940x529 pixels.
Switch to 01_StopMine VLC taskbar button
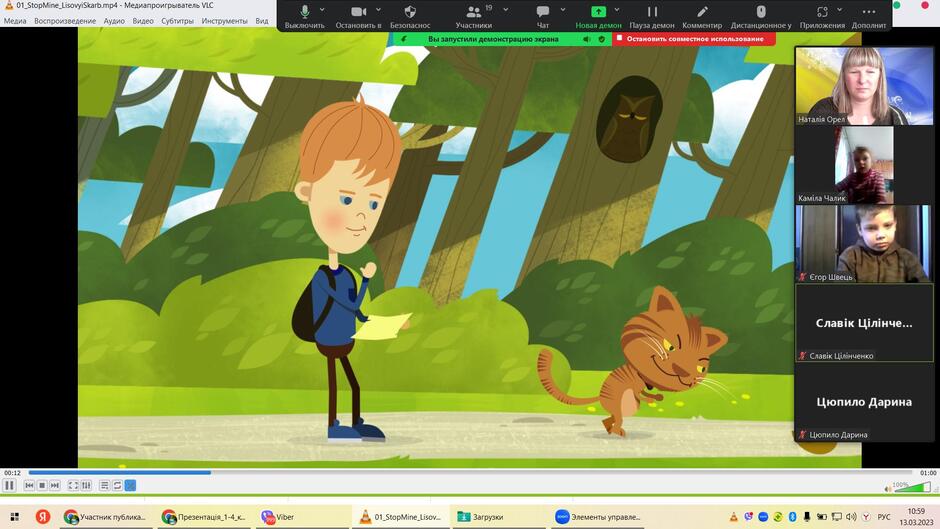[400, 516]
